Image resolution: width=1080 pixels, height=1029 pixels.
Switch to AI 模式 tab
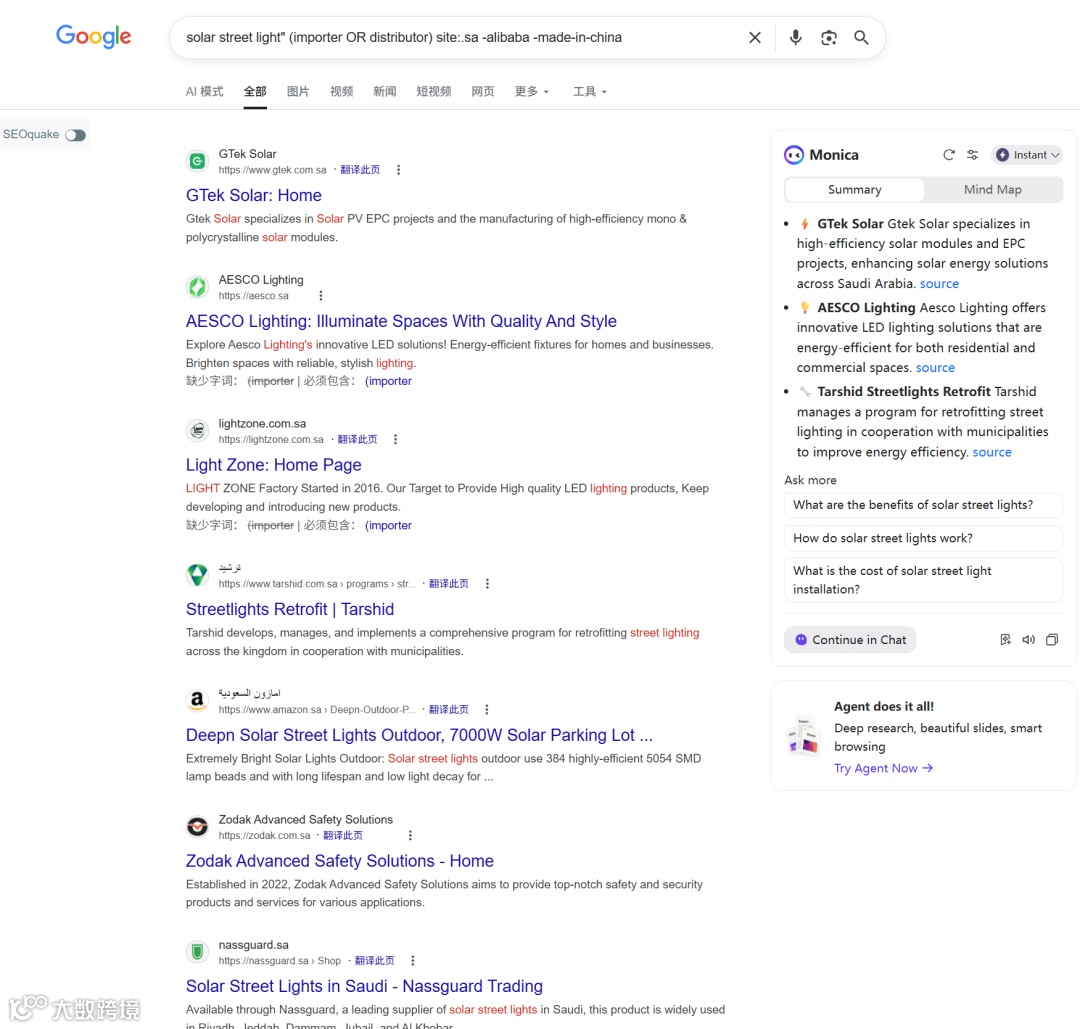[205, 92]
